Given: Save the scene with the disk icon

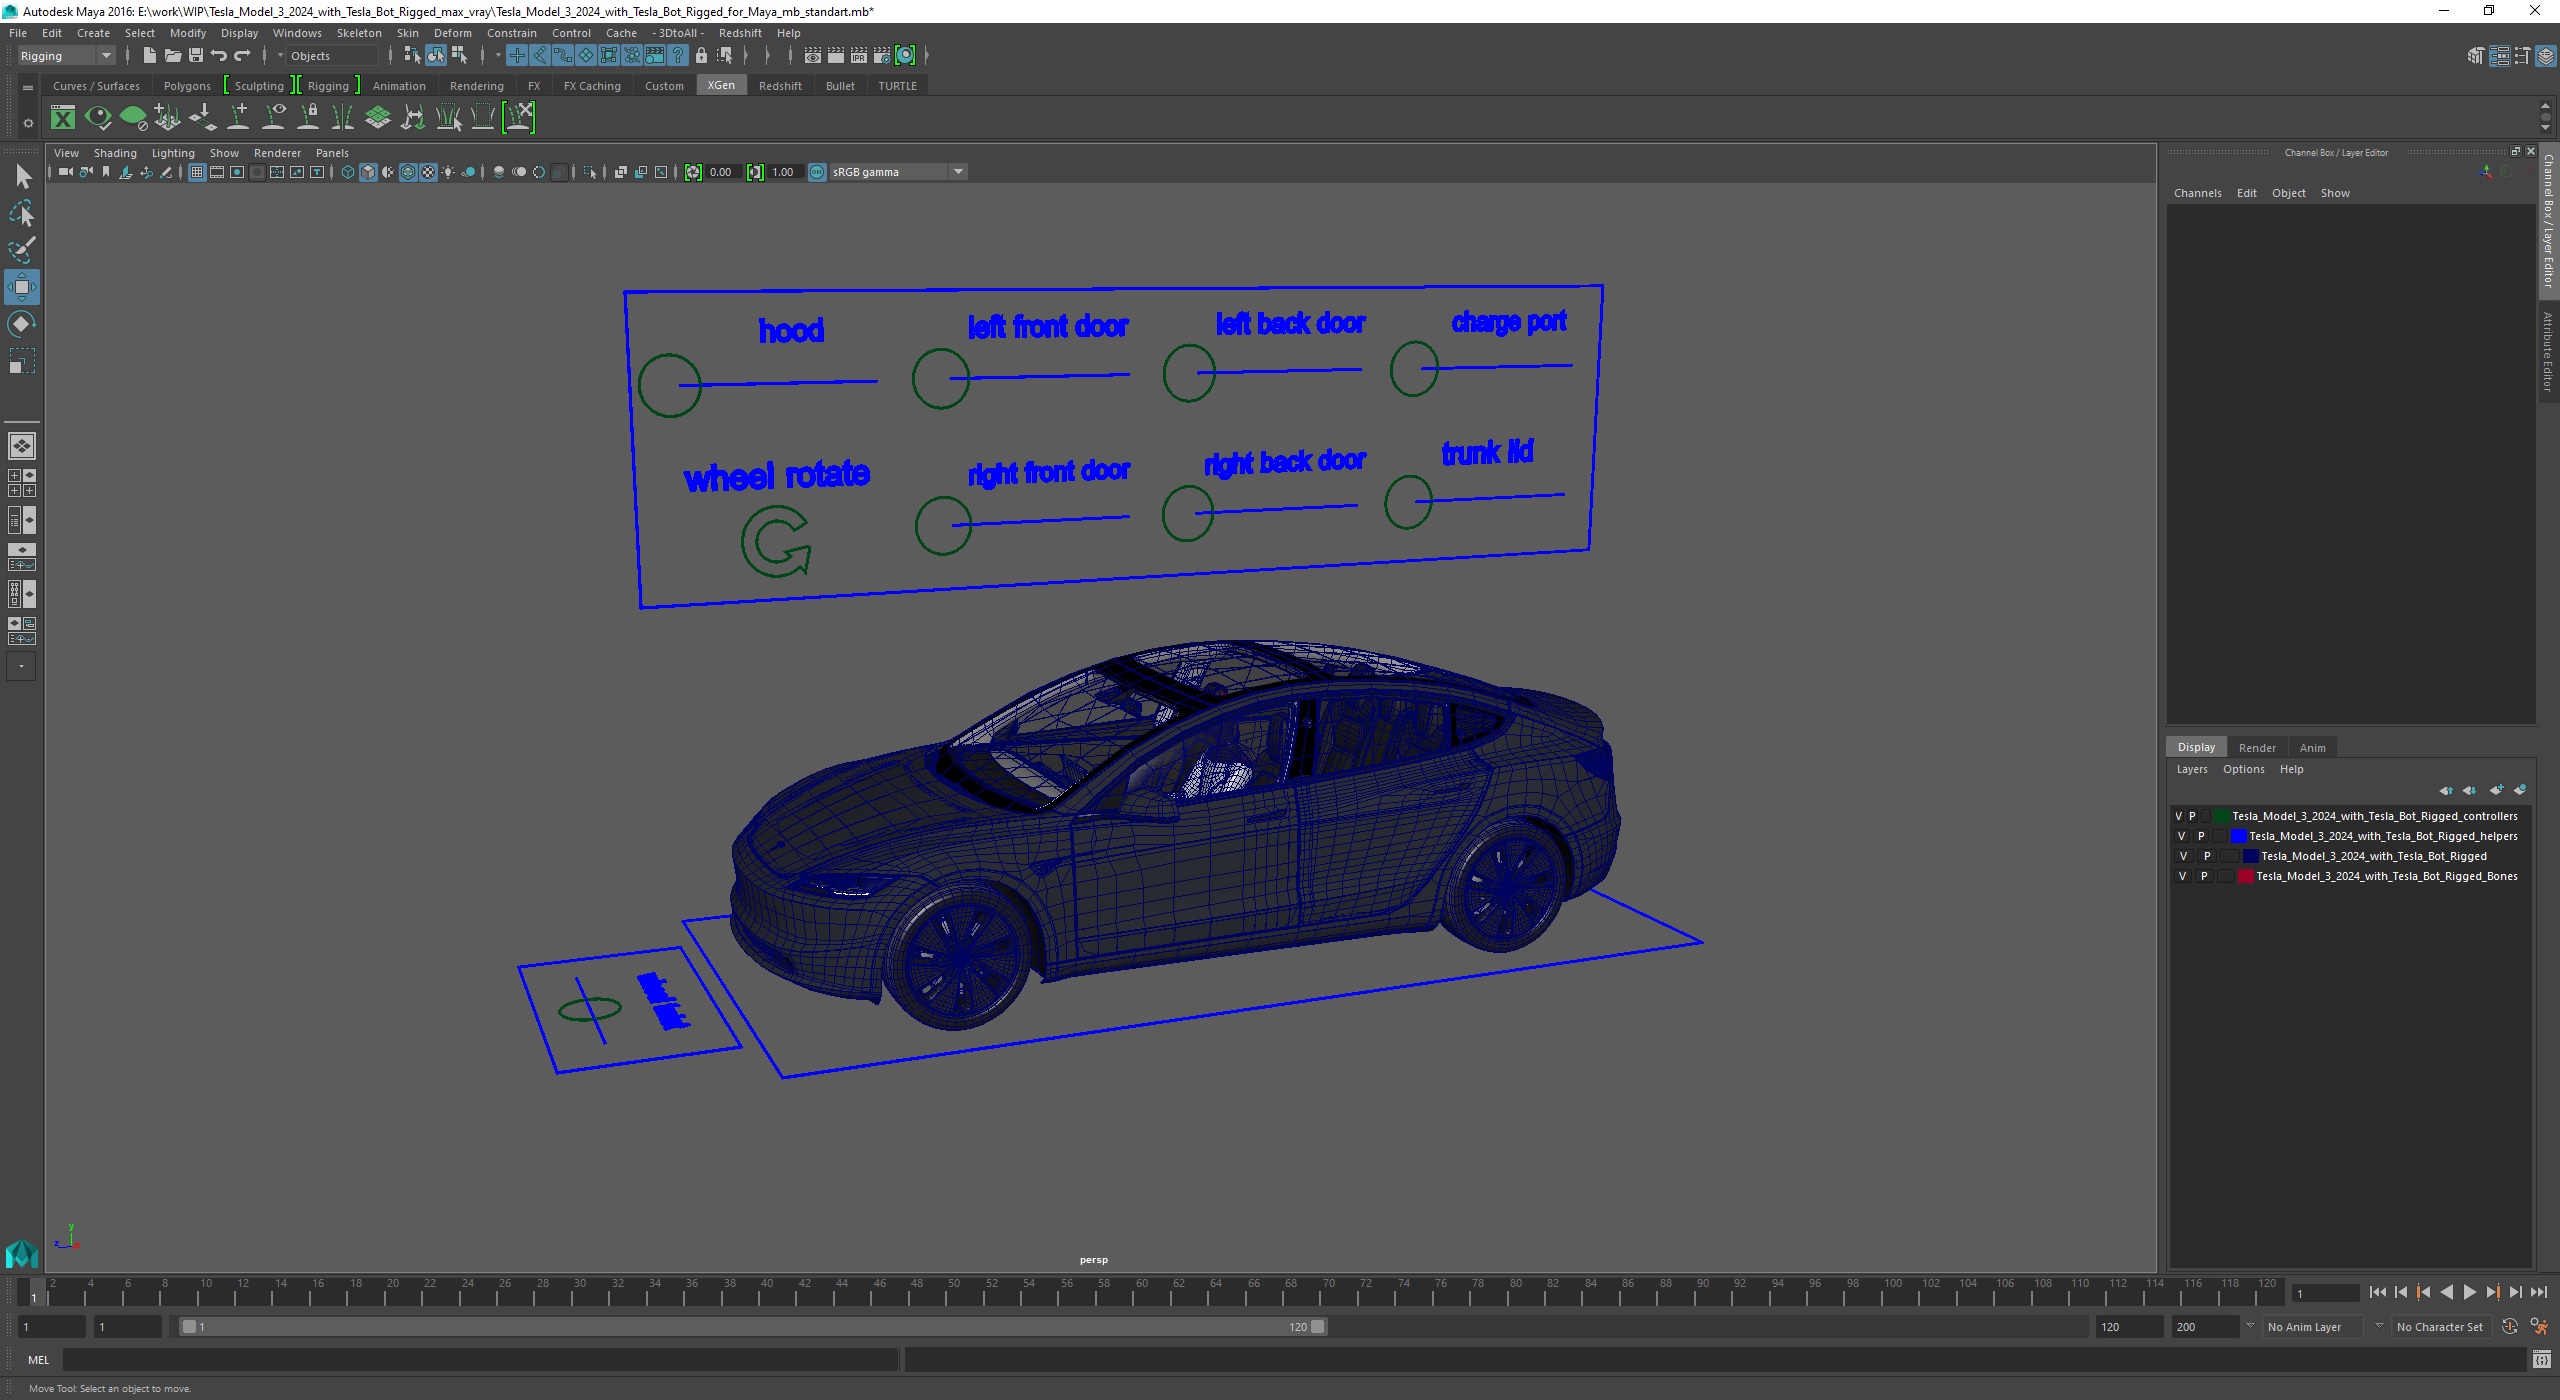Looking at the screenshot, I should coord(196,56).
